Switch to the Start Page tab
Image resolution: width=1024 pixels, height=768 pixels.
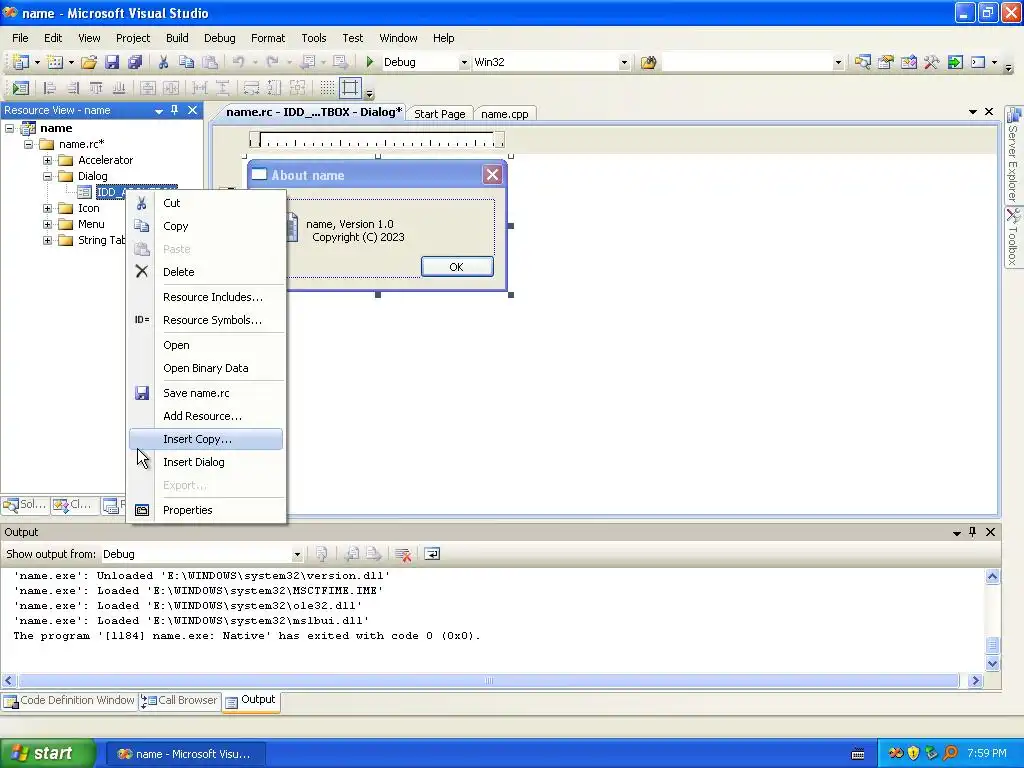coord(440,114)
